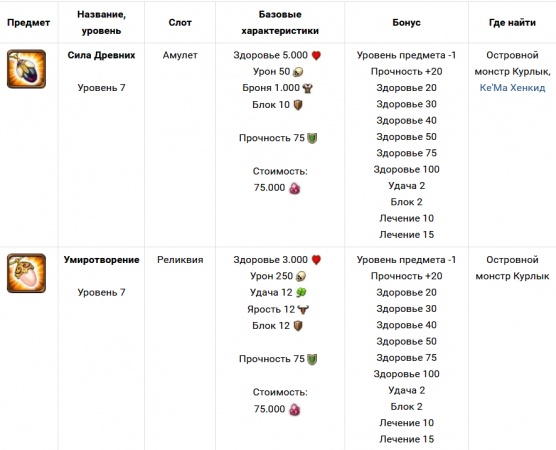
Task: Click the pink gem icon by second 75.000 cost
Action: tap(295, 410)
